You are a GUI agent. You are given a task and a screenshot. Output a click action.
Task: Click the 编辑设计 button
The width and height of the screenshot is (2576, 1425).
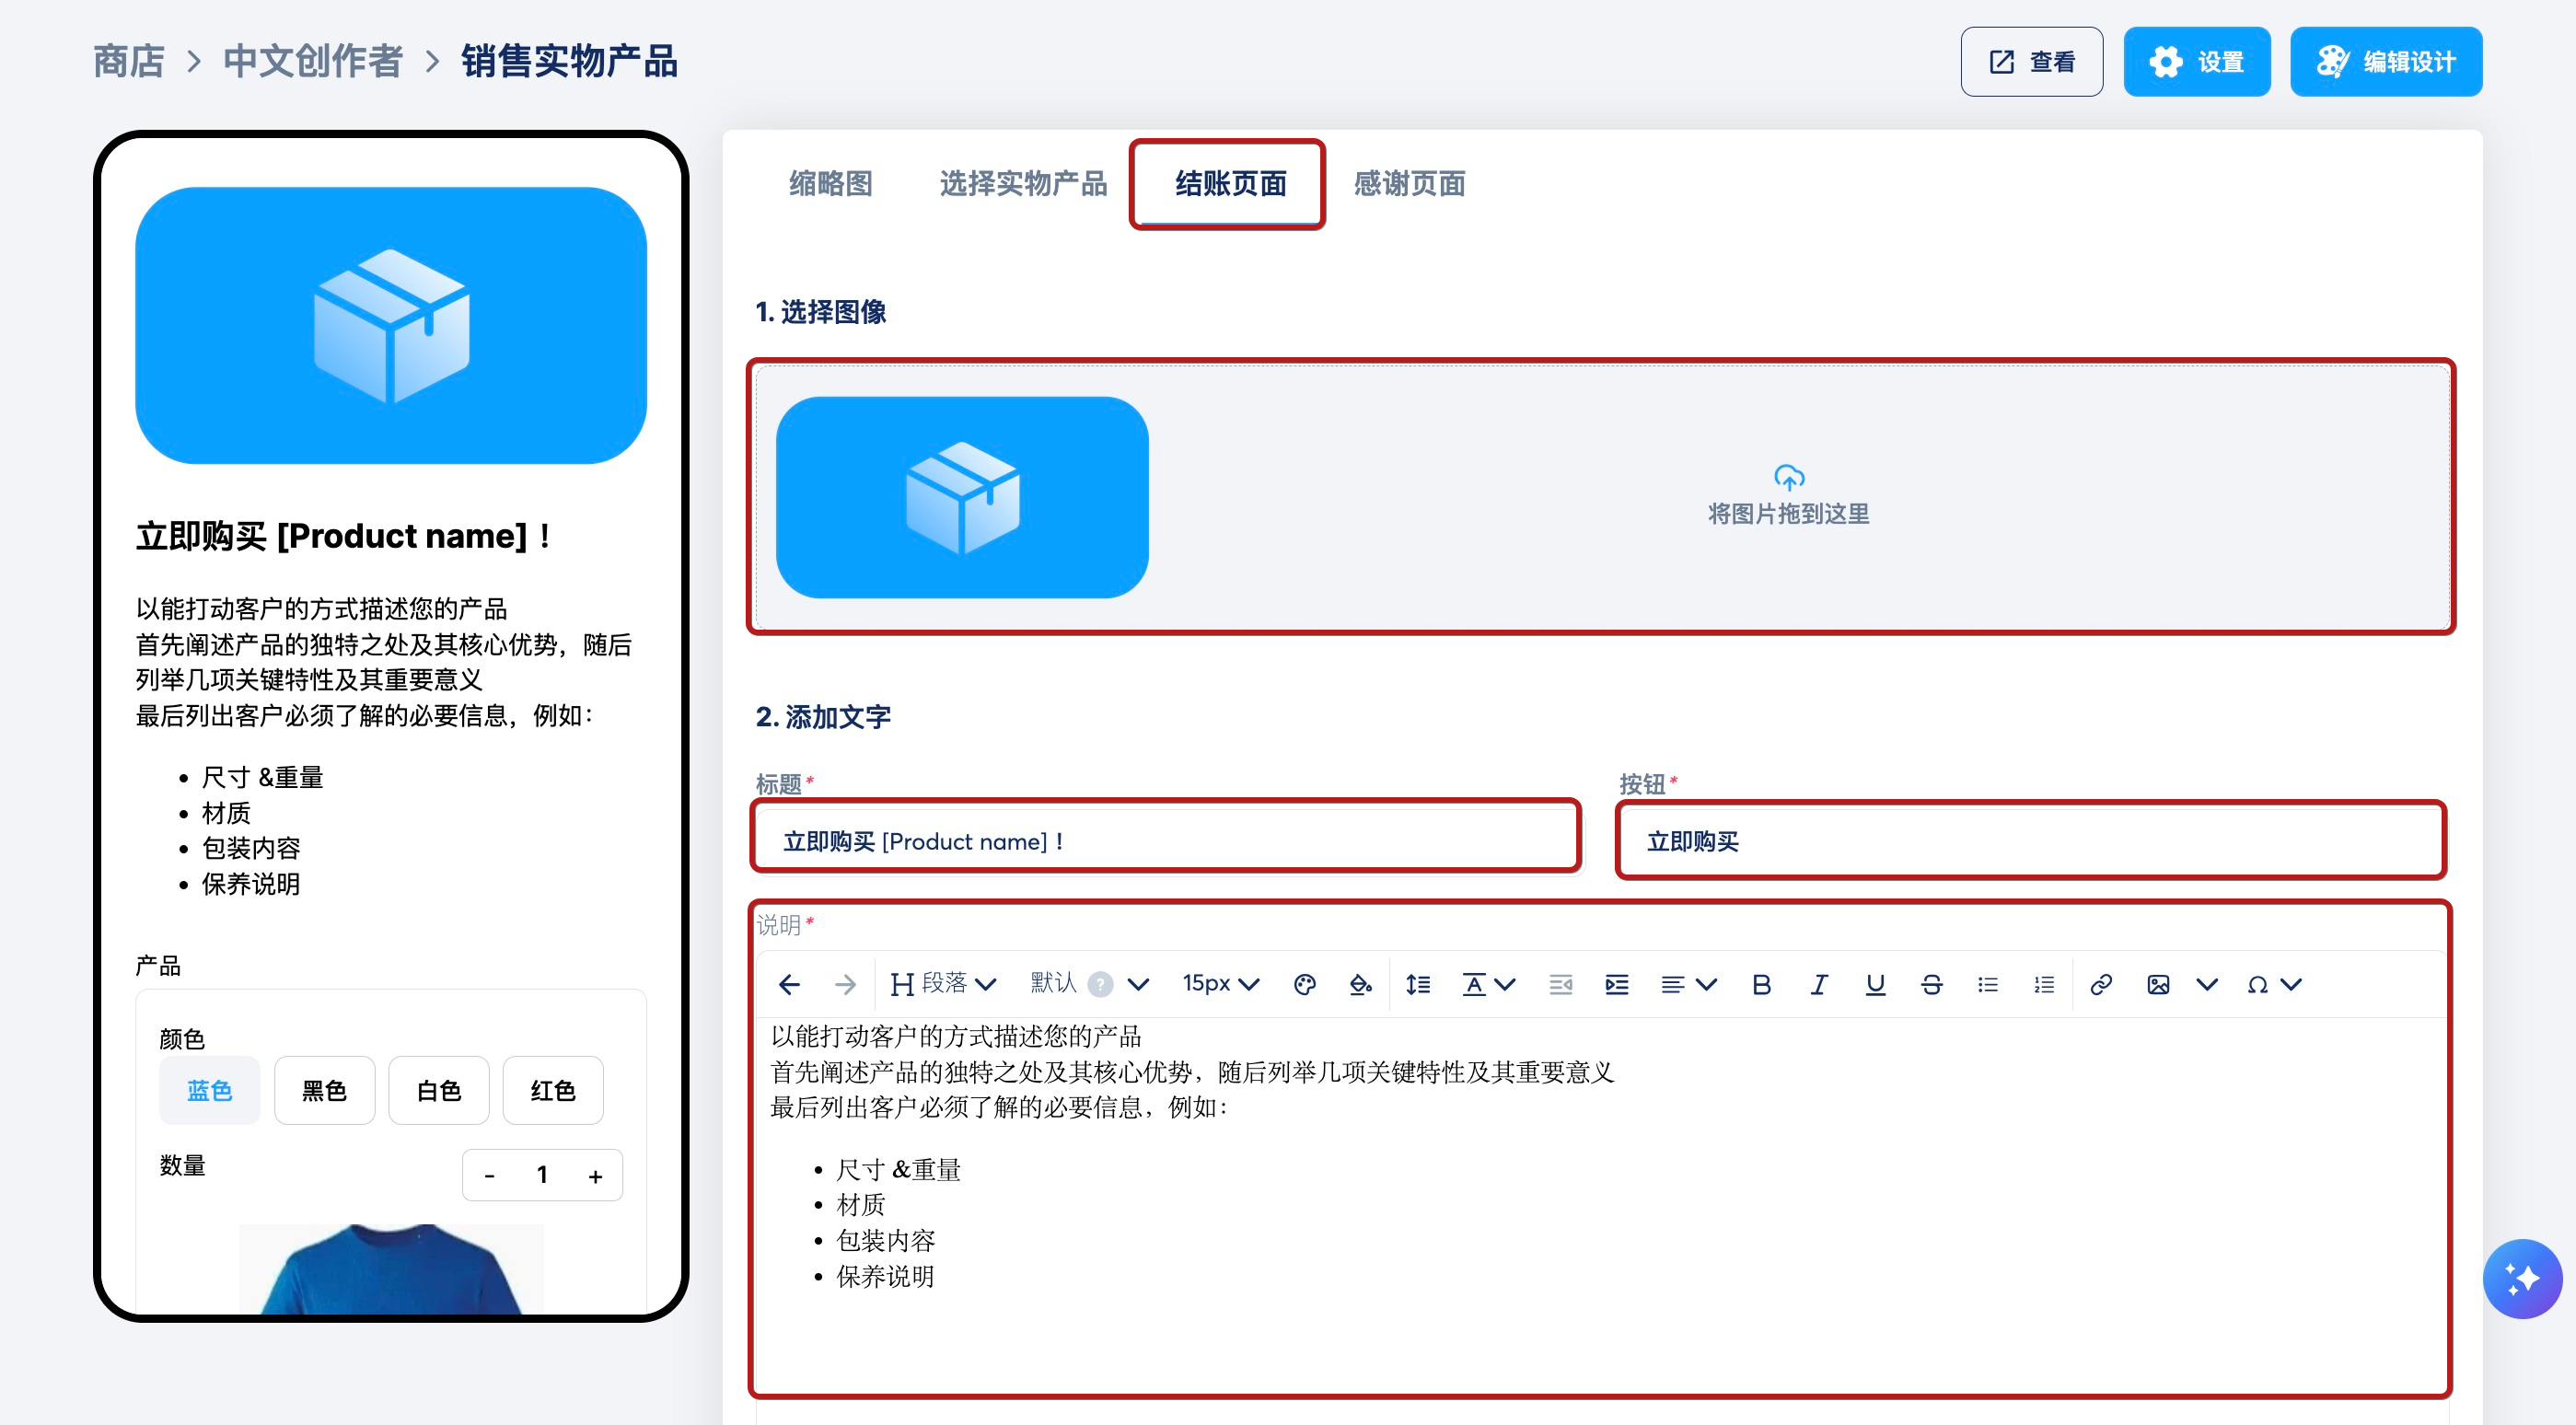point(2385,62)
